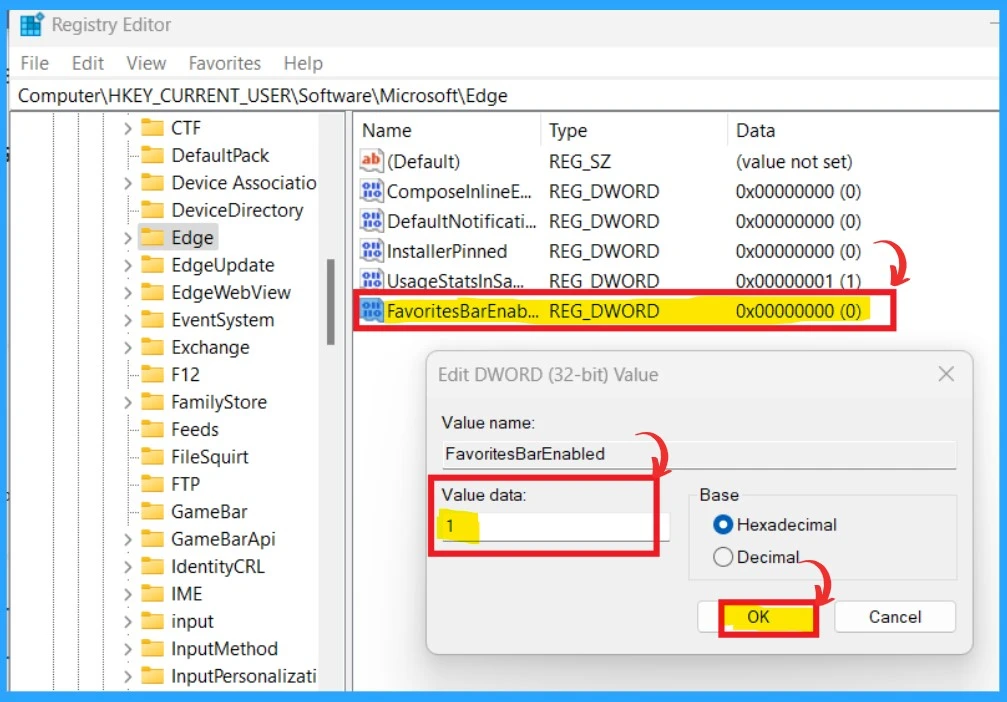This screenshot has width=1007, height=702.
Task: Click the tree pane vertical scrollbar
Action: click(331, 302)
